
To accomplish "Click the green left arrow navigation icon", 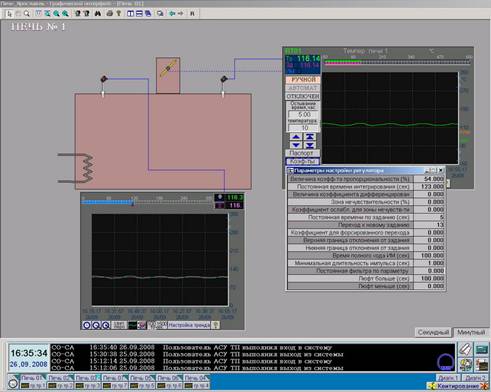I will coord(172,14).
